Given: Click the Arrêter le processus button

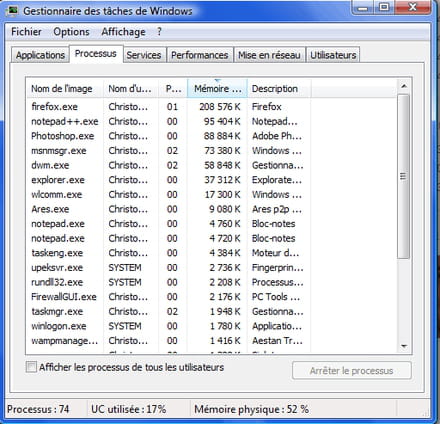Looking at the screenshot, I should [352, 371].
